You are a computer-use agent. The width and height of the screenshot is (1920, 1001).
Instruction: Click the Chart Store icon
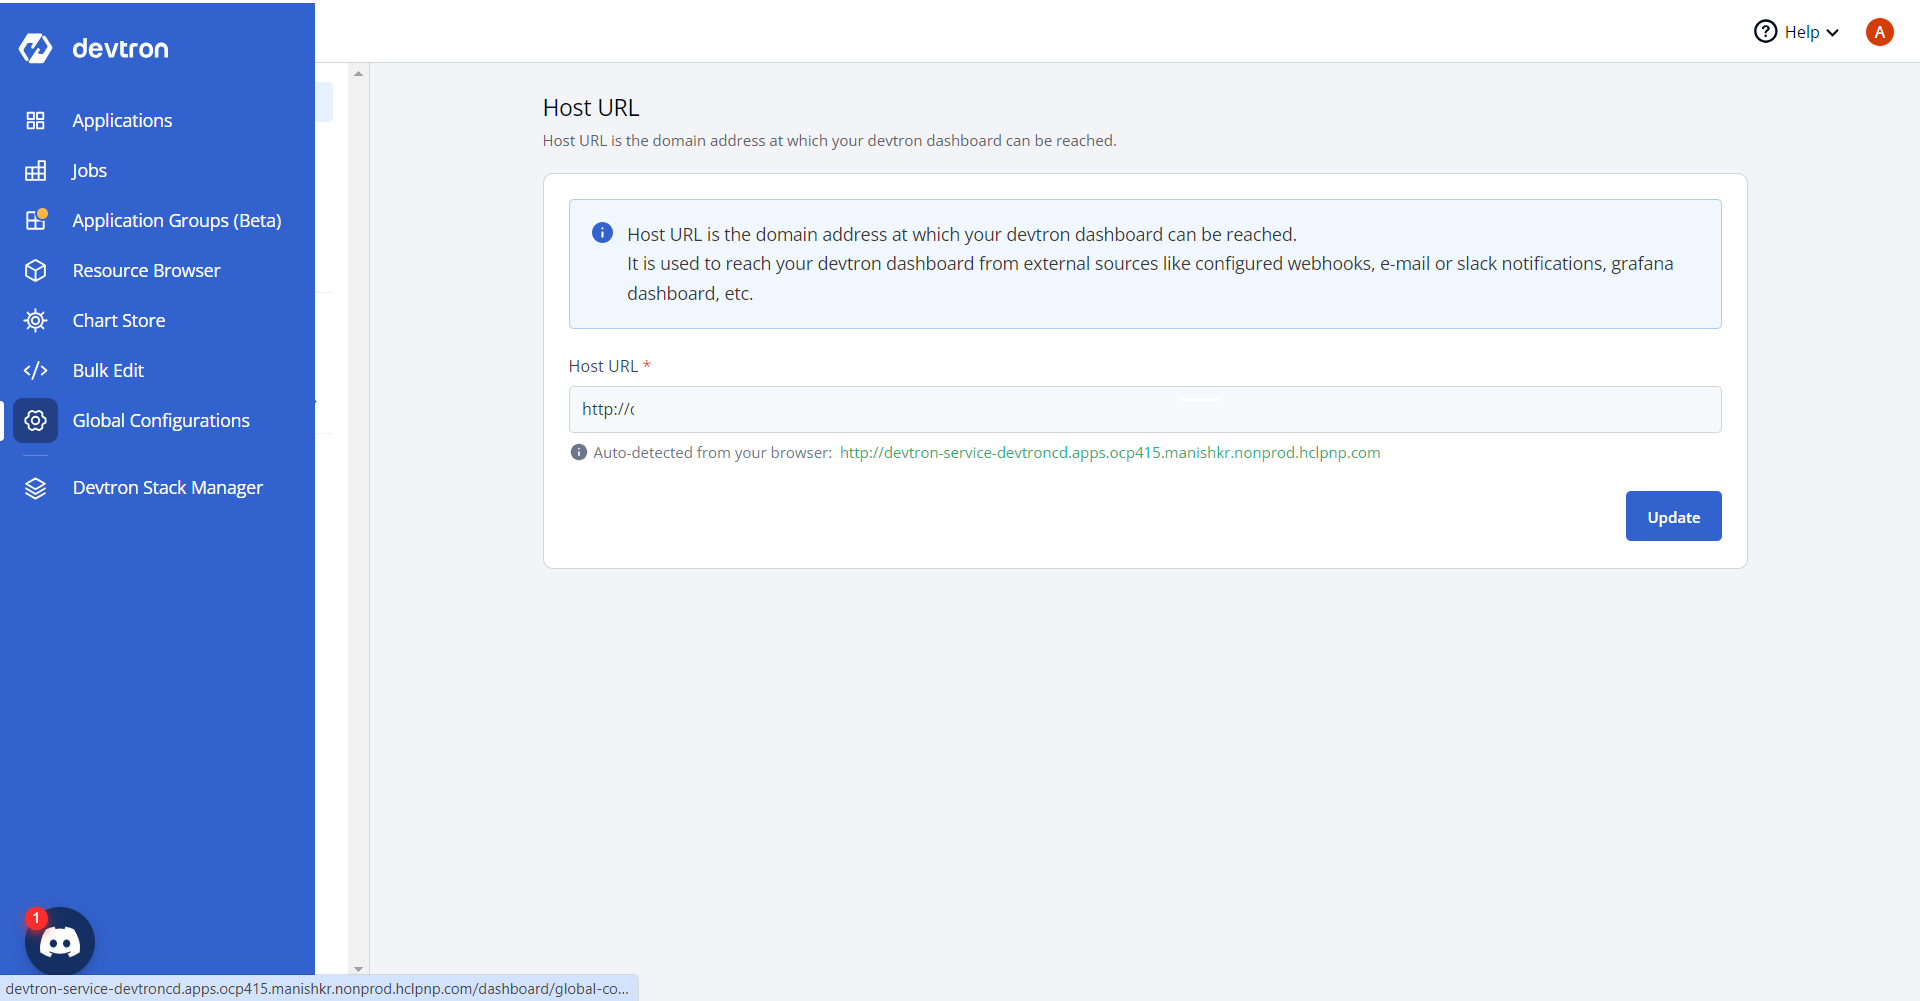coord(36,321)
